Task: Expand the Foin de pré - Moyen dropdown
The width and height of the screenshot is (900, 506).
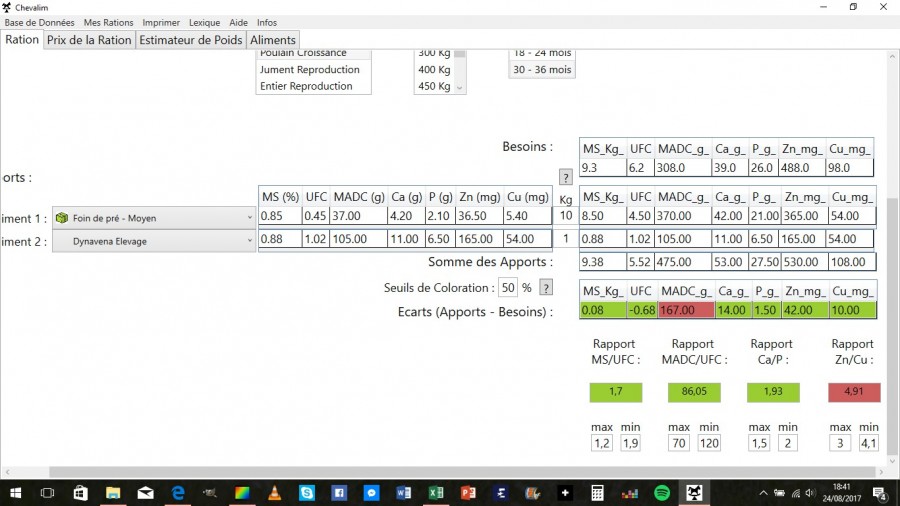Action: [249, 217]
